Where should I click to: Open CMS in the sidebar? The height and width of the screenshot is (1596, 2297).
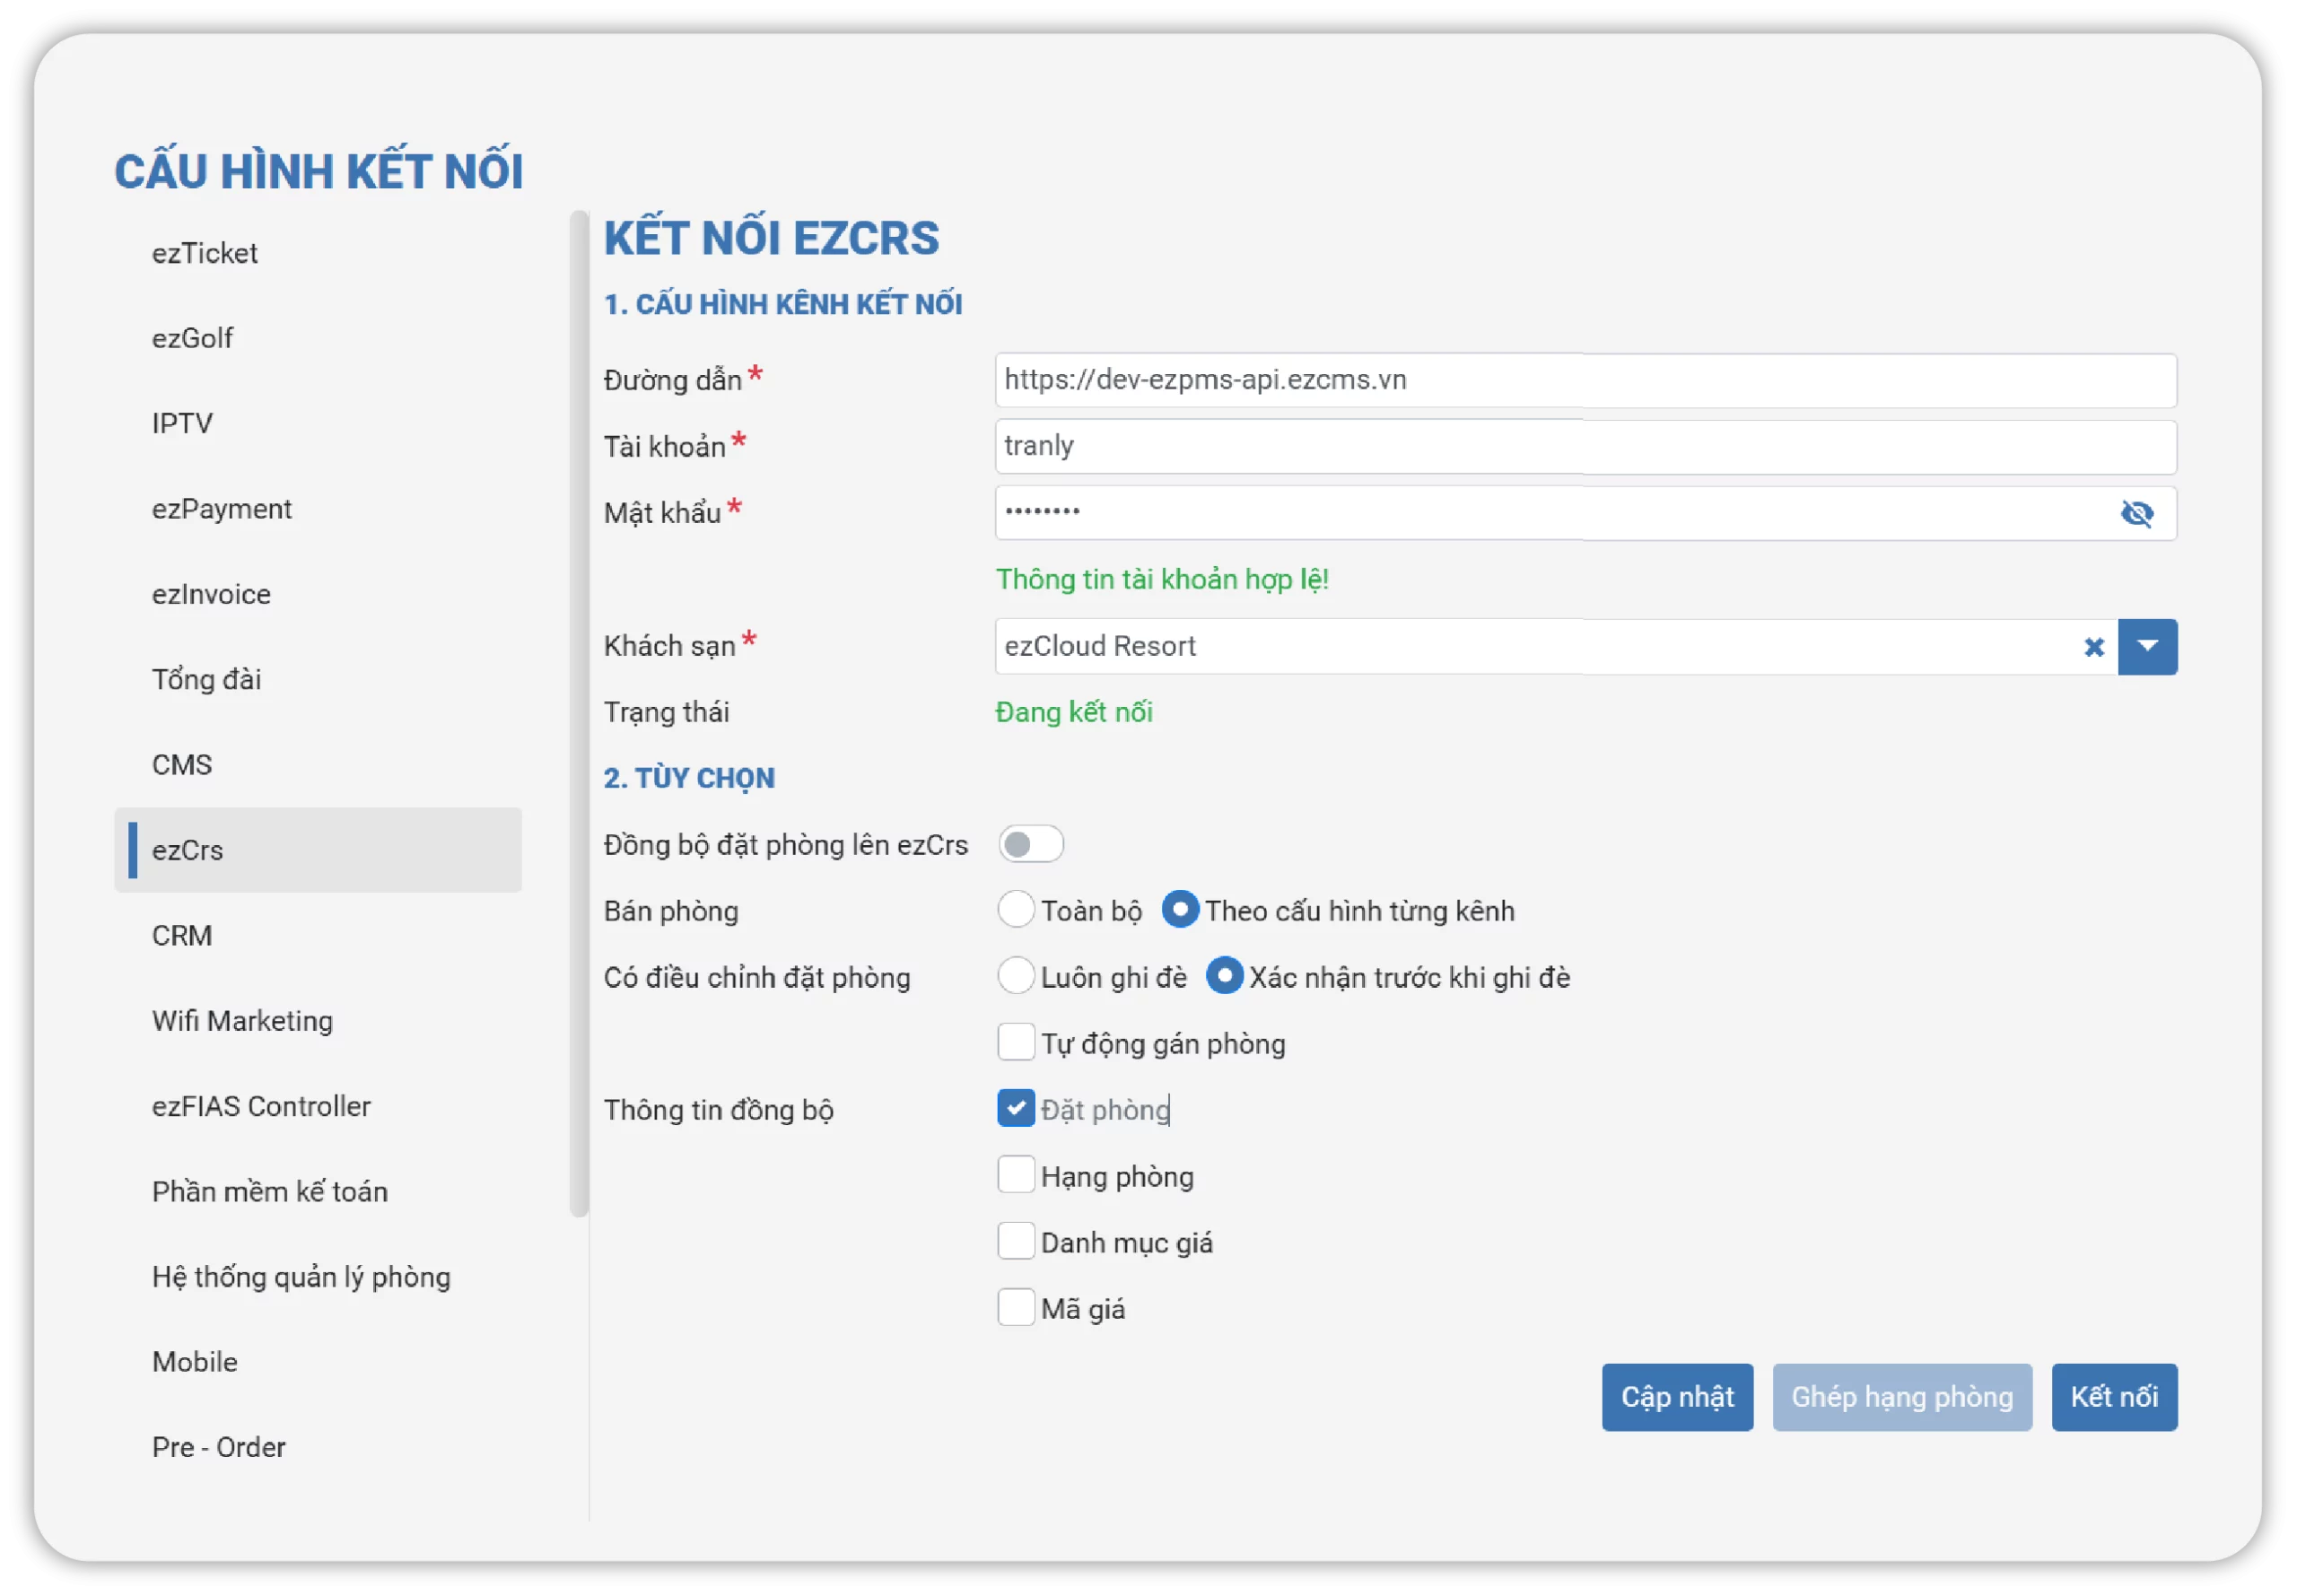[x=318, y=765]
